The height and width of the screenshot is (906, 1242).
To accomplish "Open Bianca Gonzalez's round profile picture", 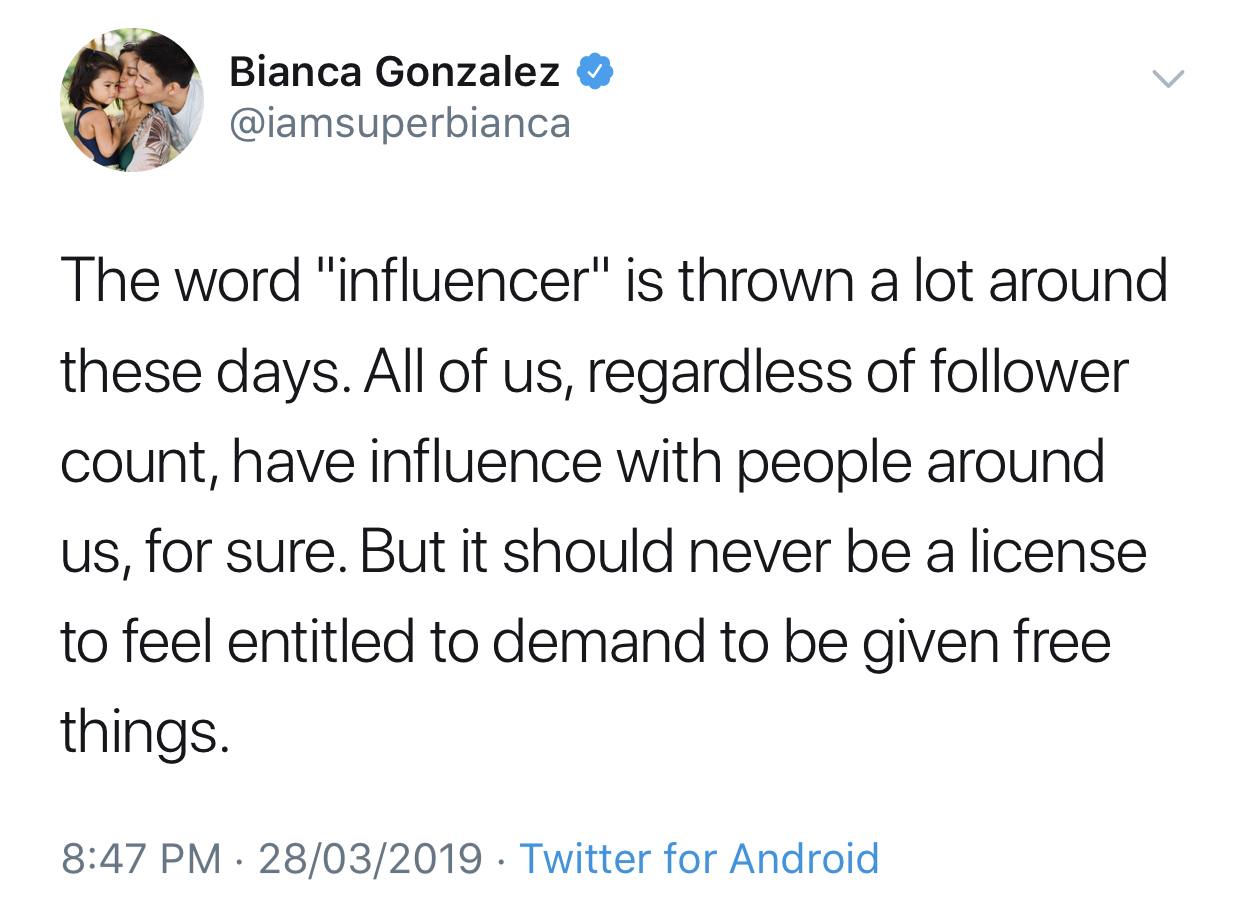I will point(132,99).
